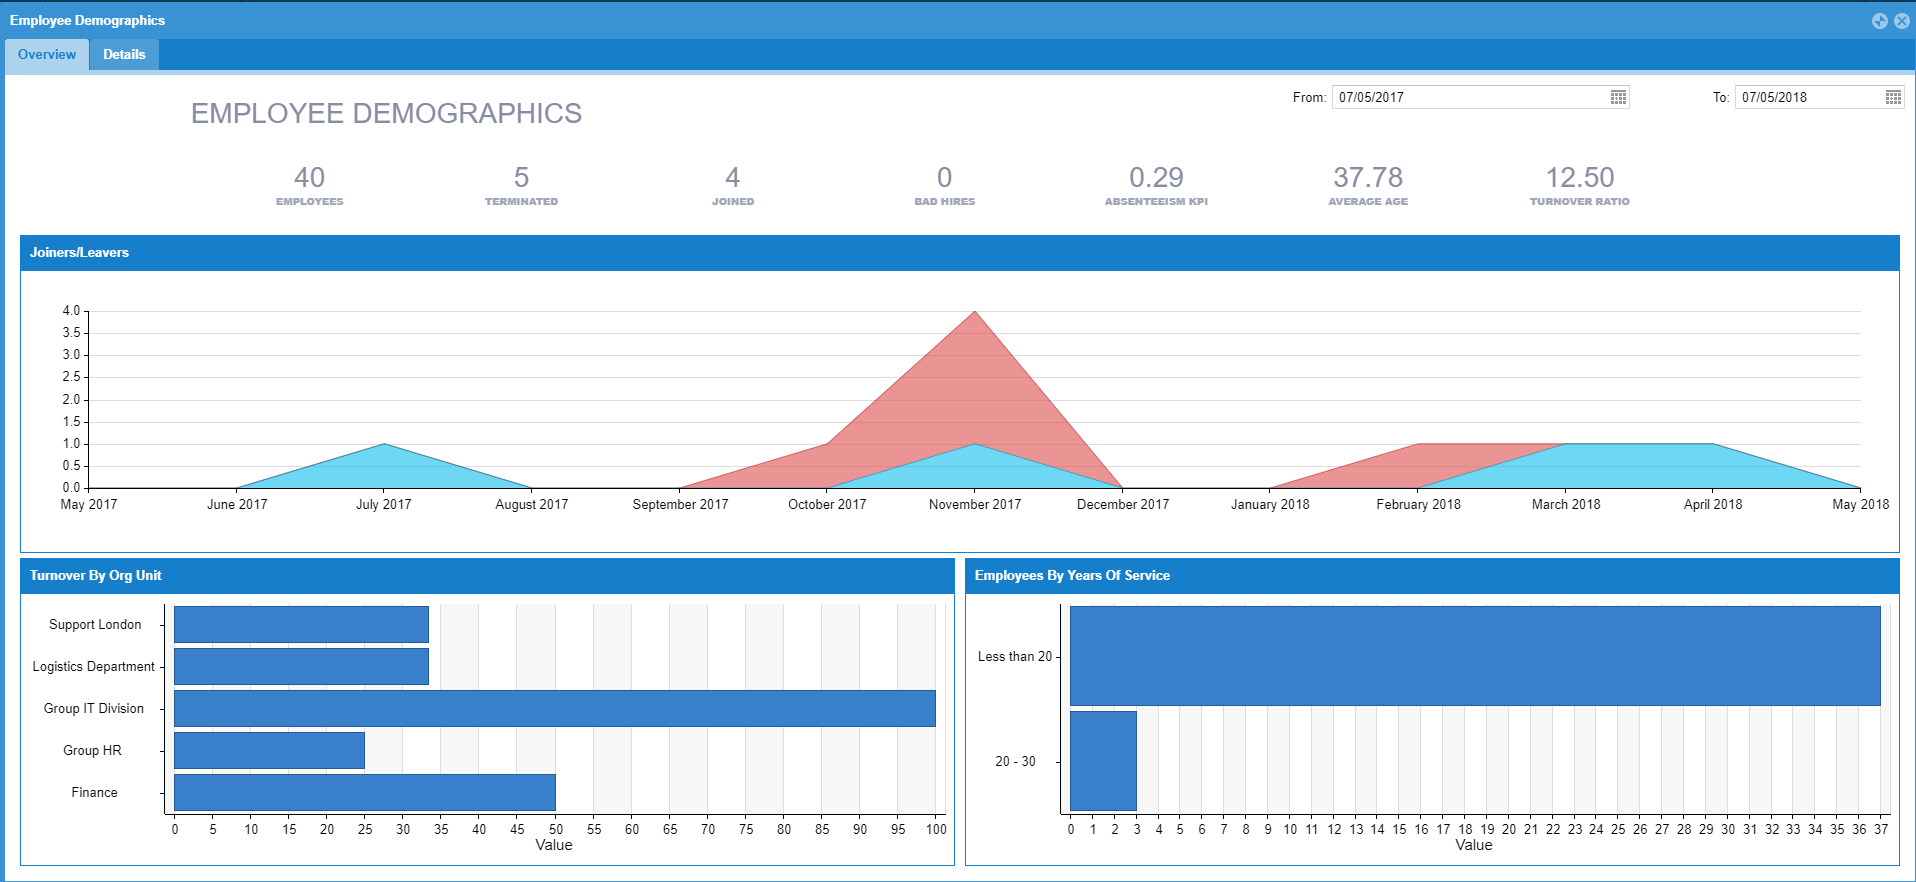This screenshot has width=1916, height=882.
Task: Click the Less than 20 bar
Action: pos(1475,656)
